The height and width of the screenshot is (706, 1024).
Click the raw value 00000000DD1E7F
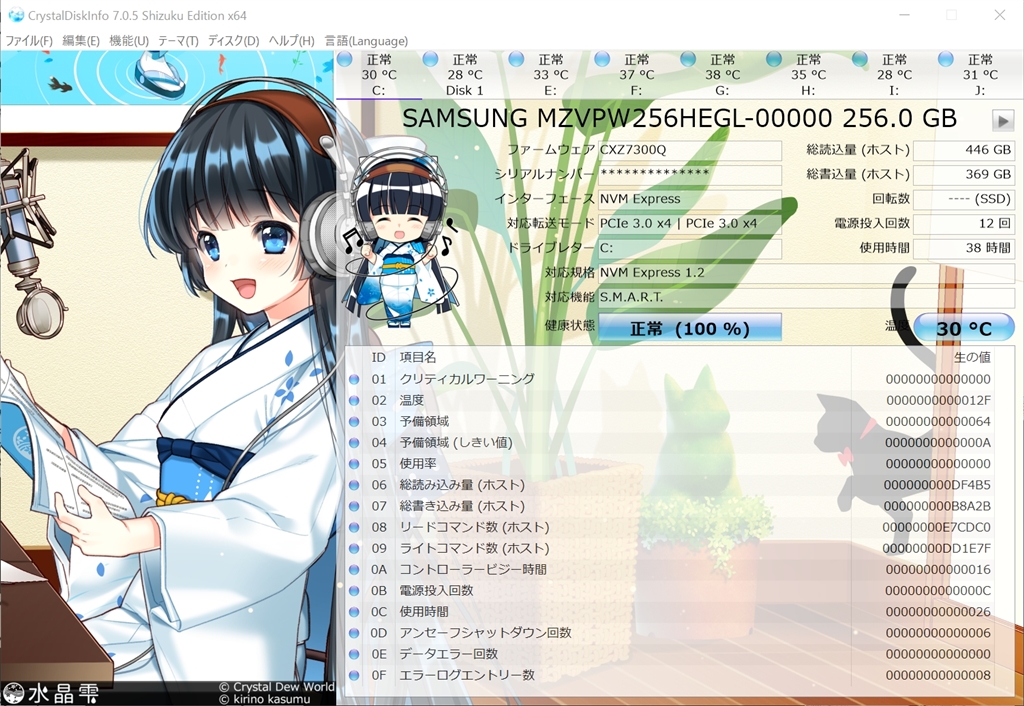pyautogui.click(x=936, y=549)
